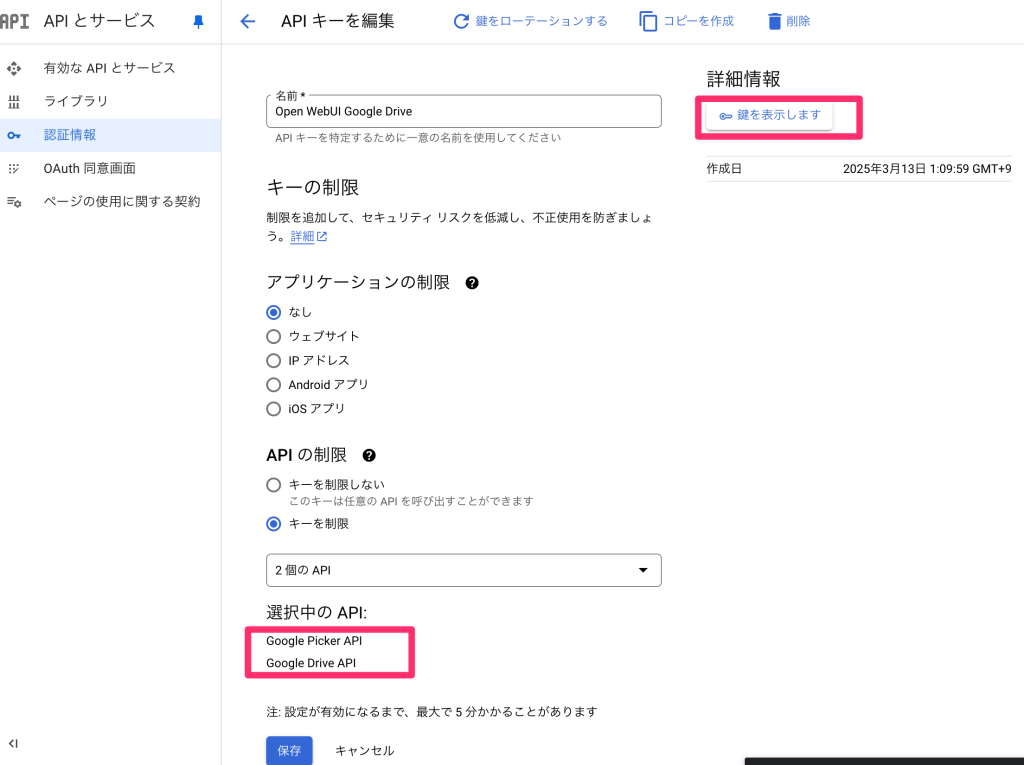Click the ライブラリ grid icon
The image size is (1024, 765).
[x=14, y=101]
